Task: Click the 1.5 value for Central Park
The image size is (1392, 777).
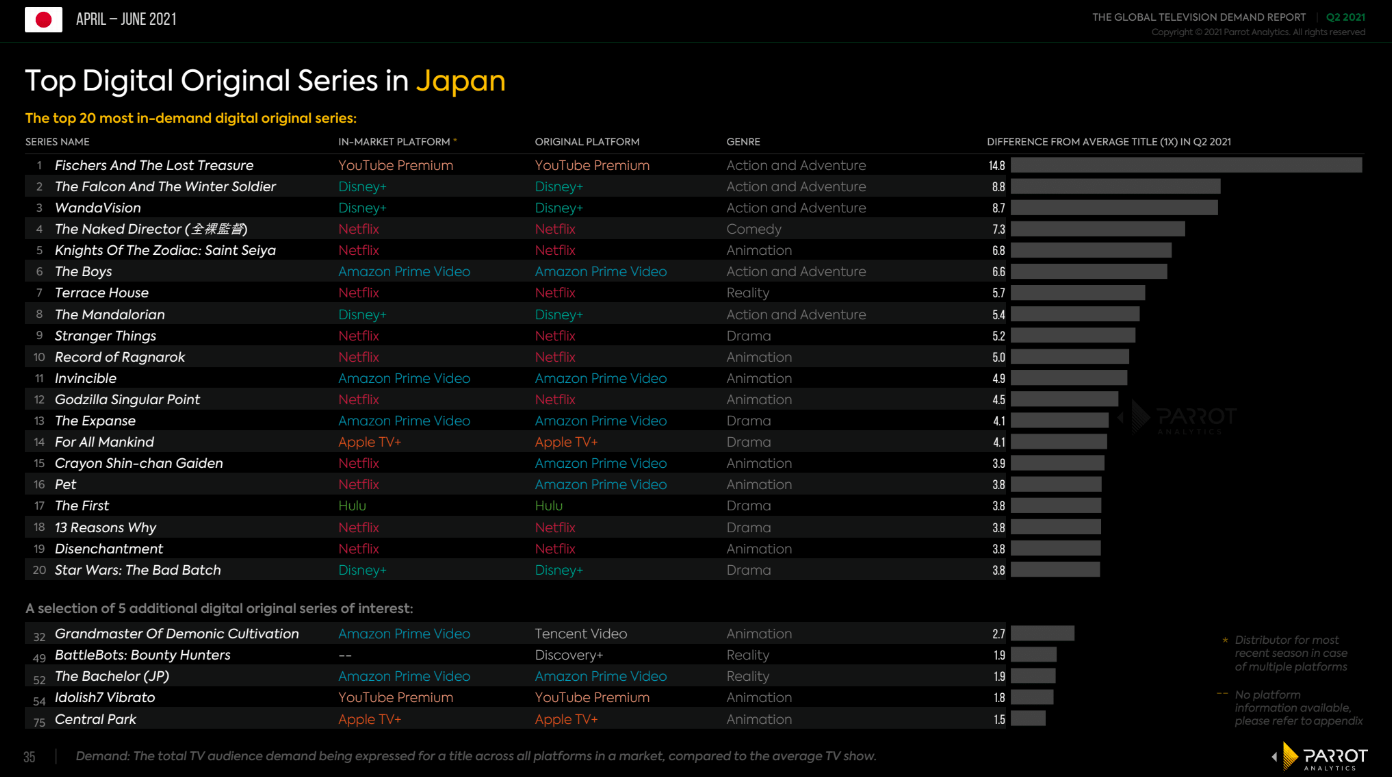Action: click(998, 719)
